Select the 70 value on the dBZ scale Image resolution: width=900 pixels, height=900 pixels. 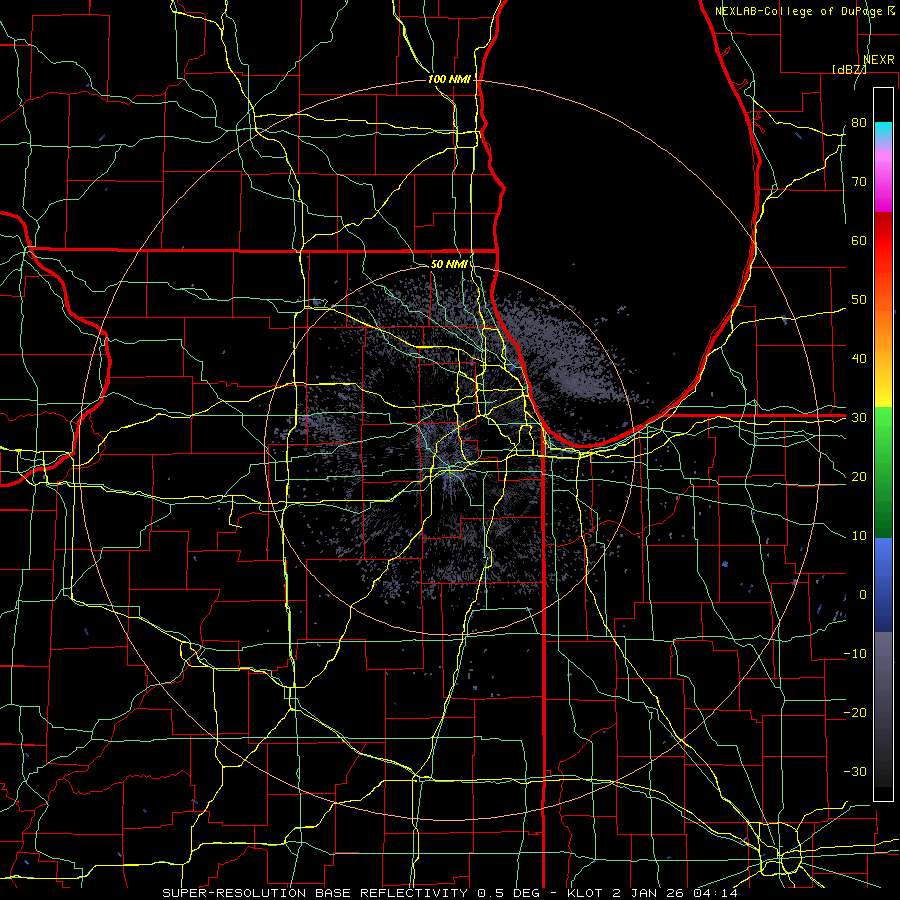(859, 182)
